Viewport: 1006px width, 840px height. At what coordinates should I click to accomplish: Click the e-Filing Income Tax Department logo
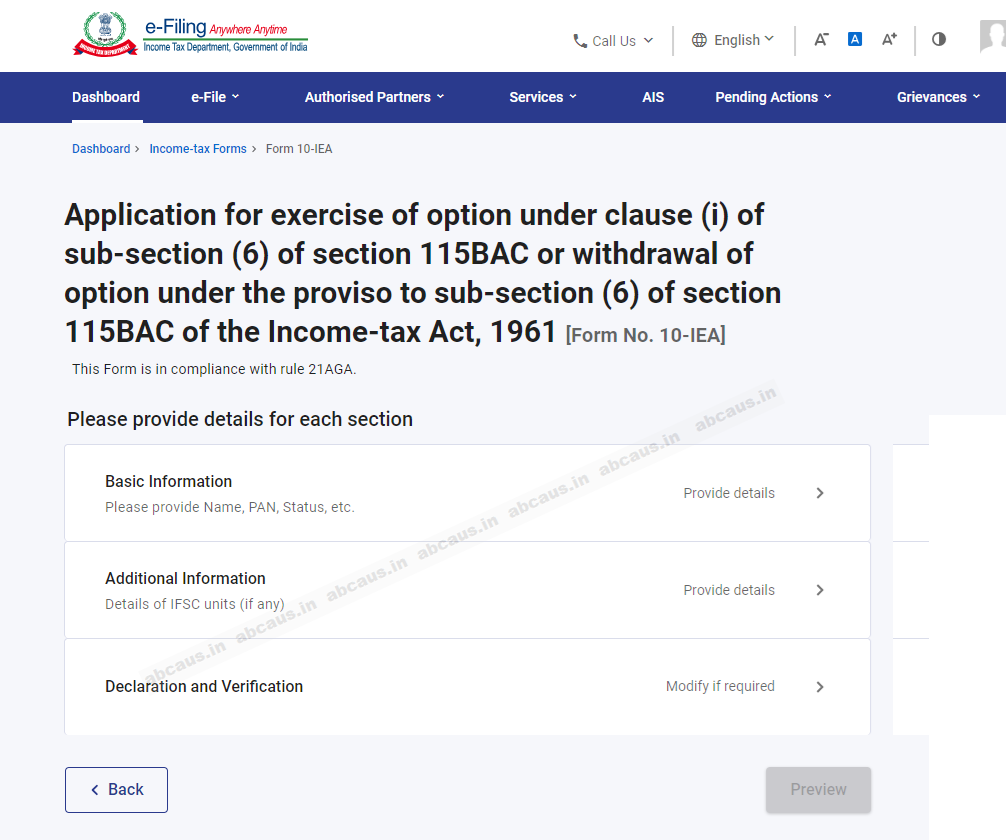click(x=190, y=34)
